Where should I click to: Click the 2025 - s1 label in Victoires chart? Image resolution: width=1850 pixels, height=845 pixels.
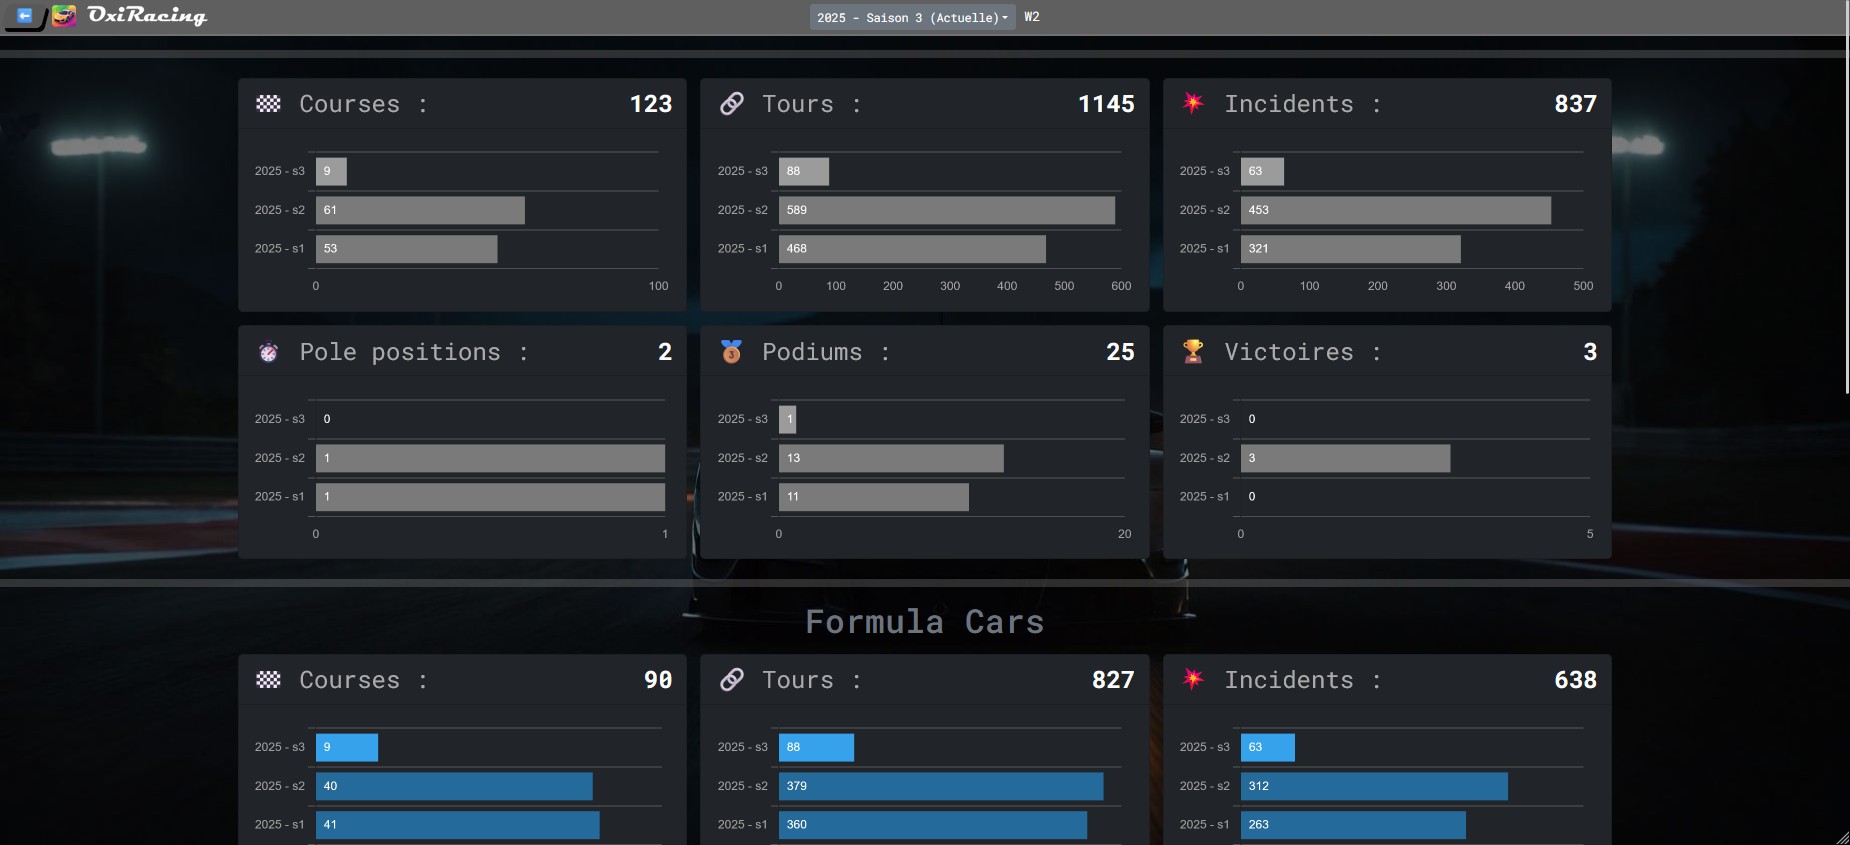point(1204,497)
